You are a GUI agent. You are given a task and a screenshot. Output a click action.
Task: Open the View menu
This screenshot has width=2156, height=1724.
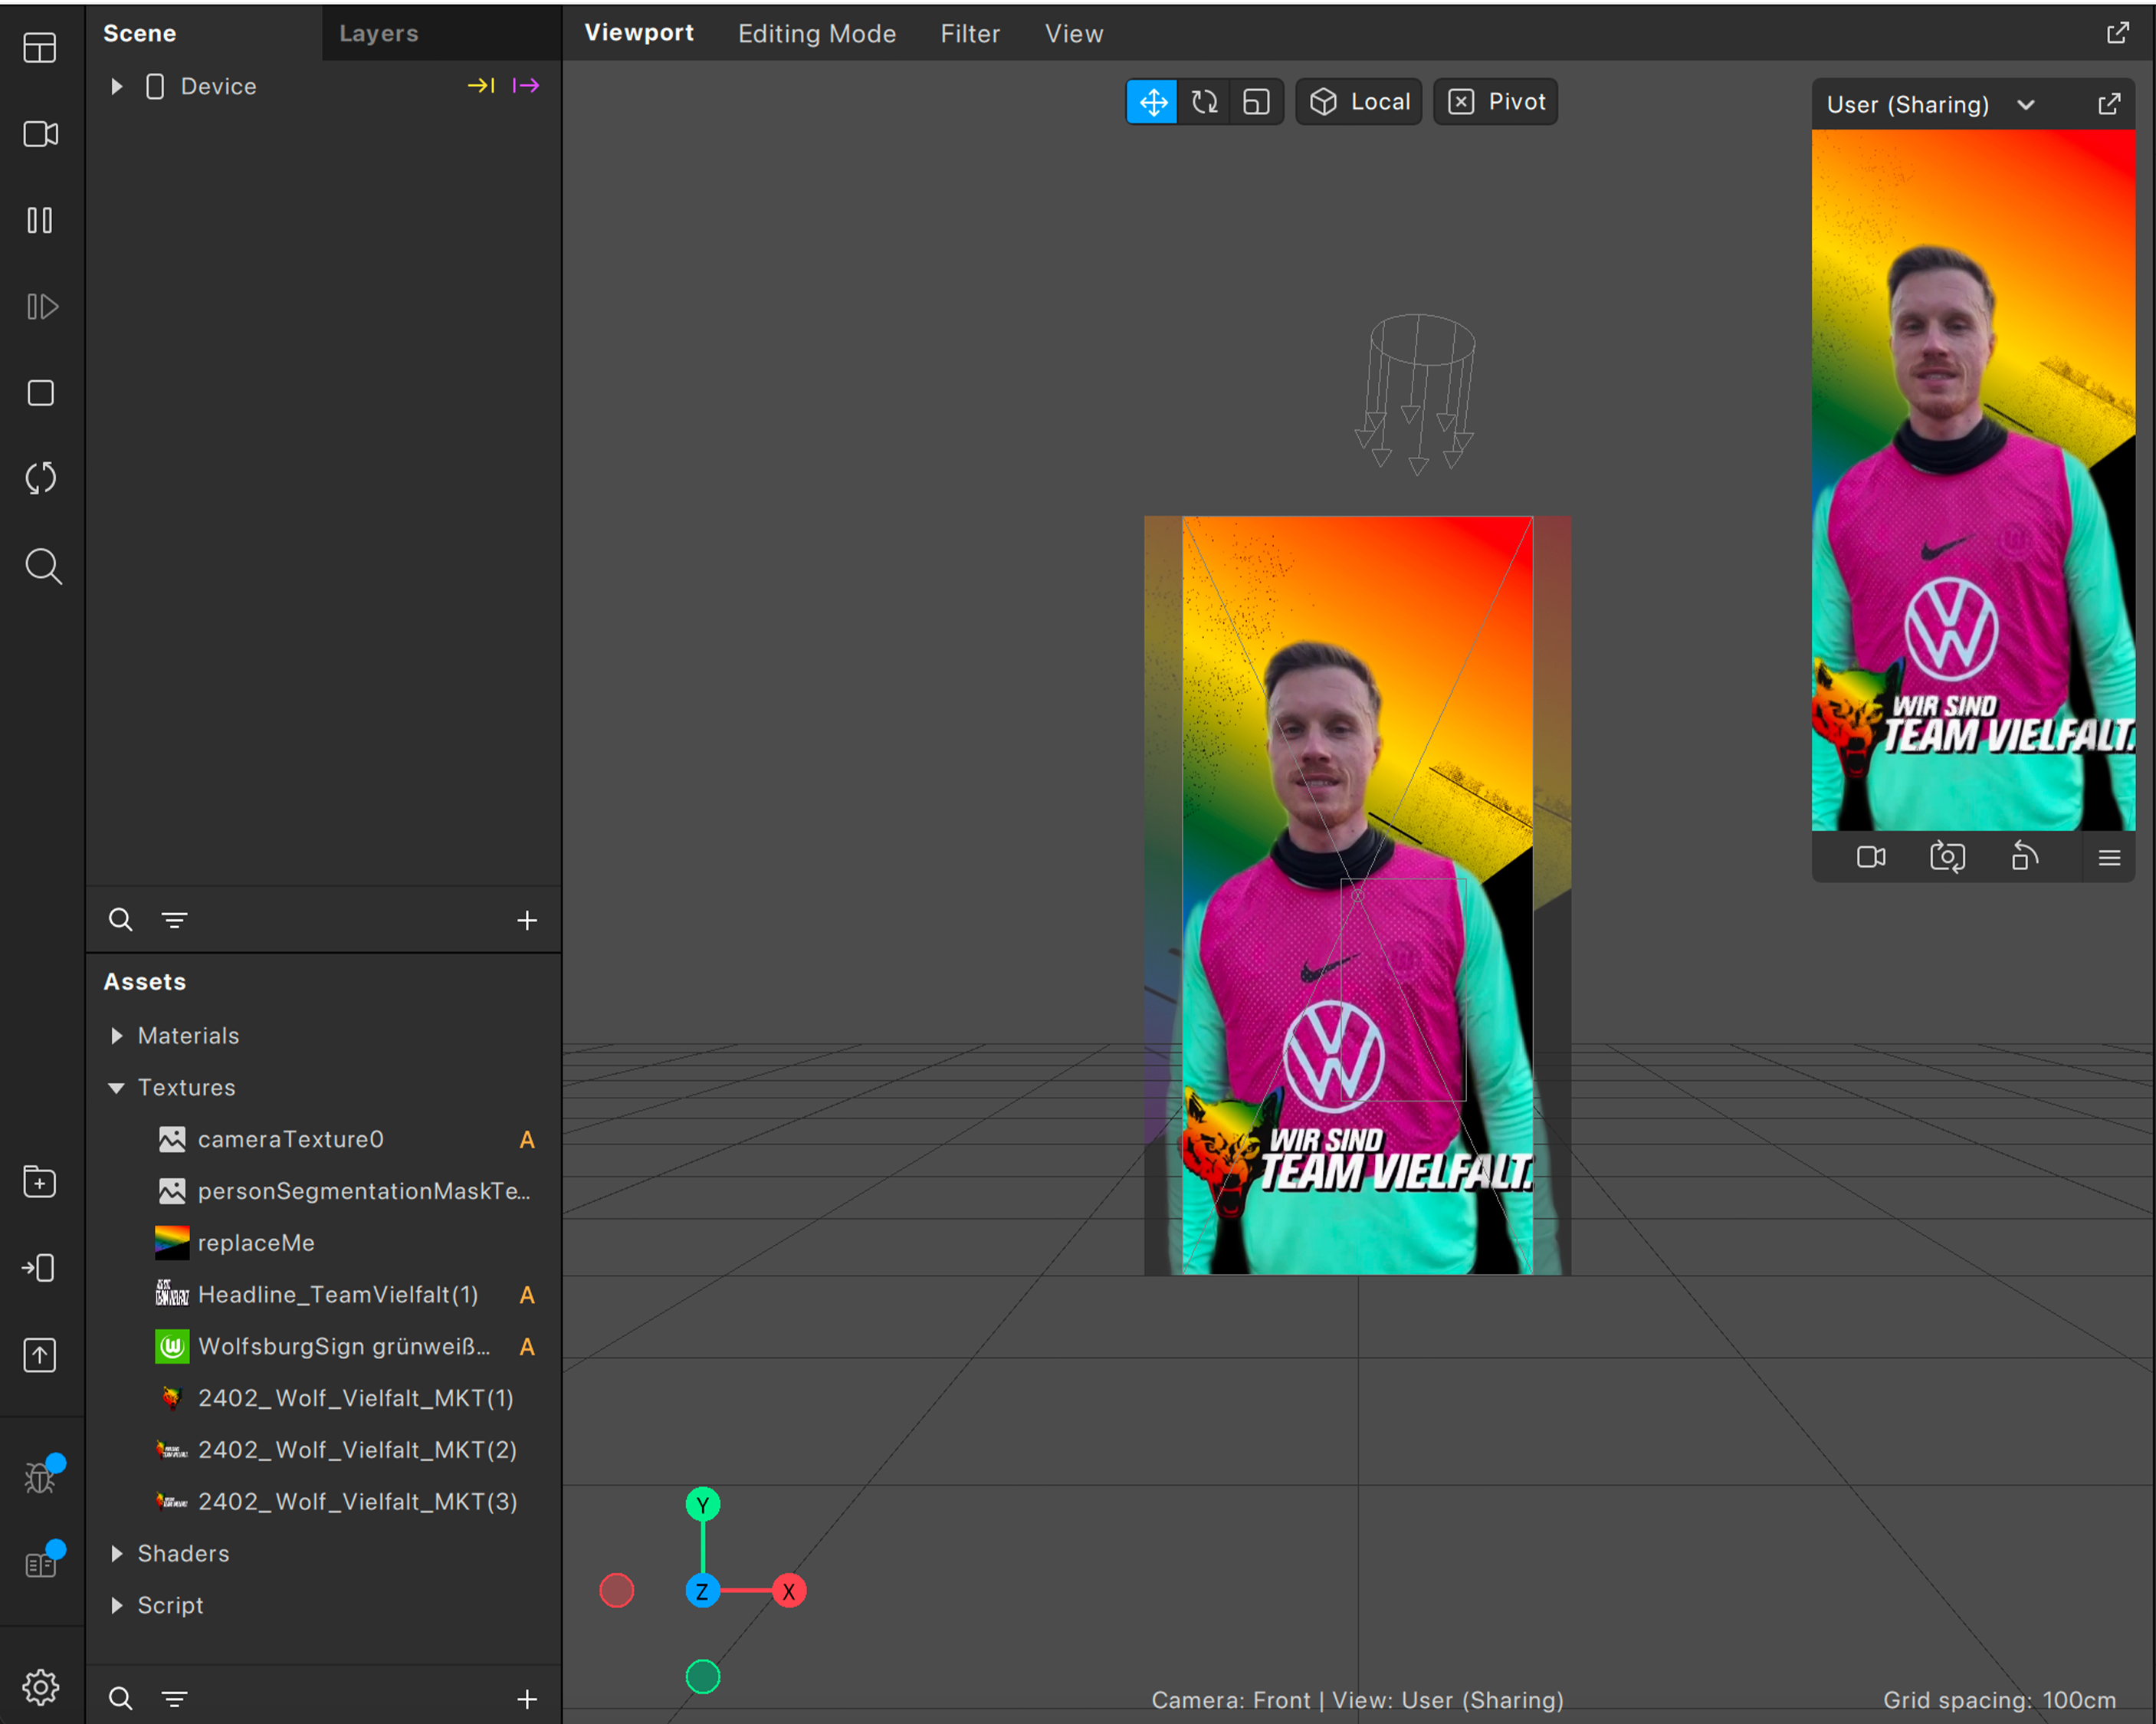click(1074, 34)
